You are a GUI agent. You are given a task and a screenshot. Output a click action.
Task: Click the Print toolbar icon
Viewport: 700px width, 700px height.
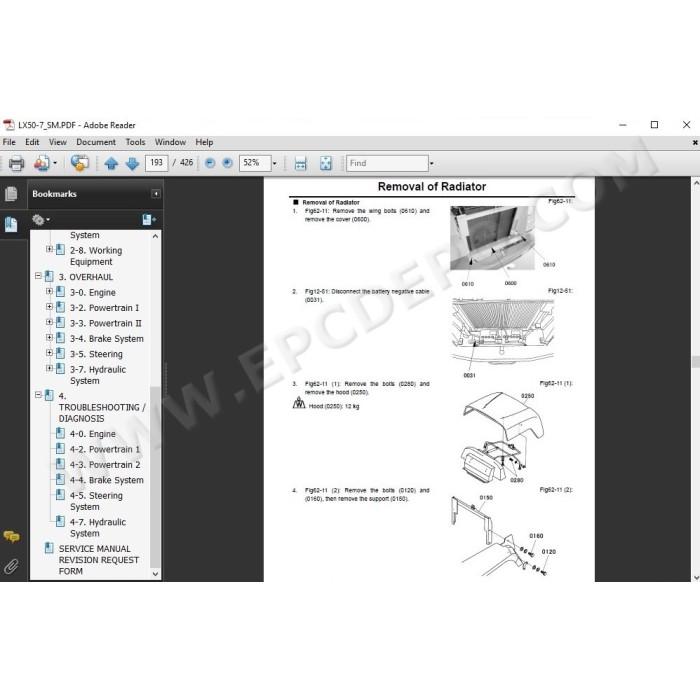[x=17, y=163]
